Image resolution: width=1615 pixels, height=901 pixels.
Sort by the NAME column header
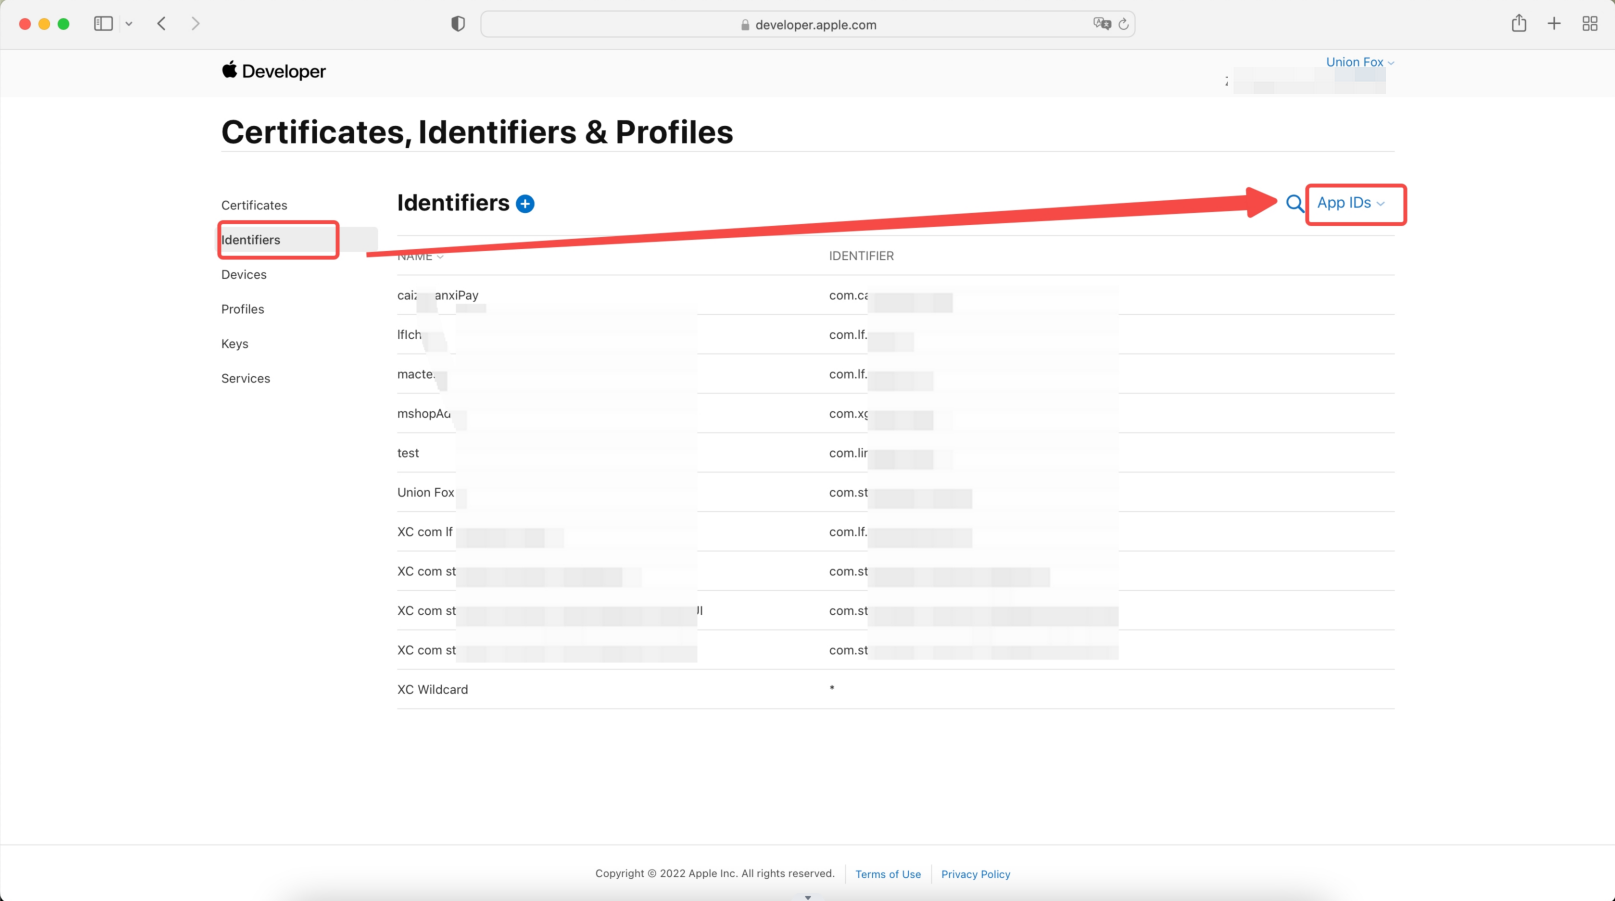pyautogui.click(x=420, y=256)
